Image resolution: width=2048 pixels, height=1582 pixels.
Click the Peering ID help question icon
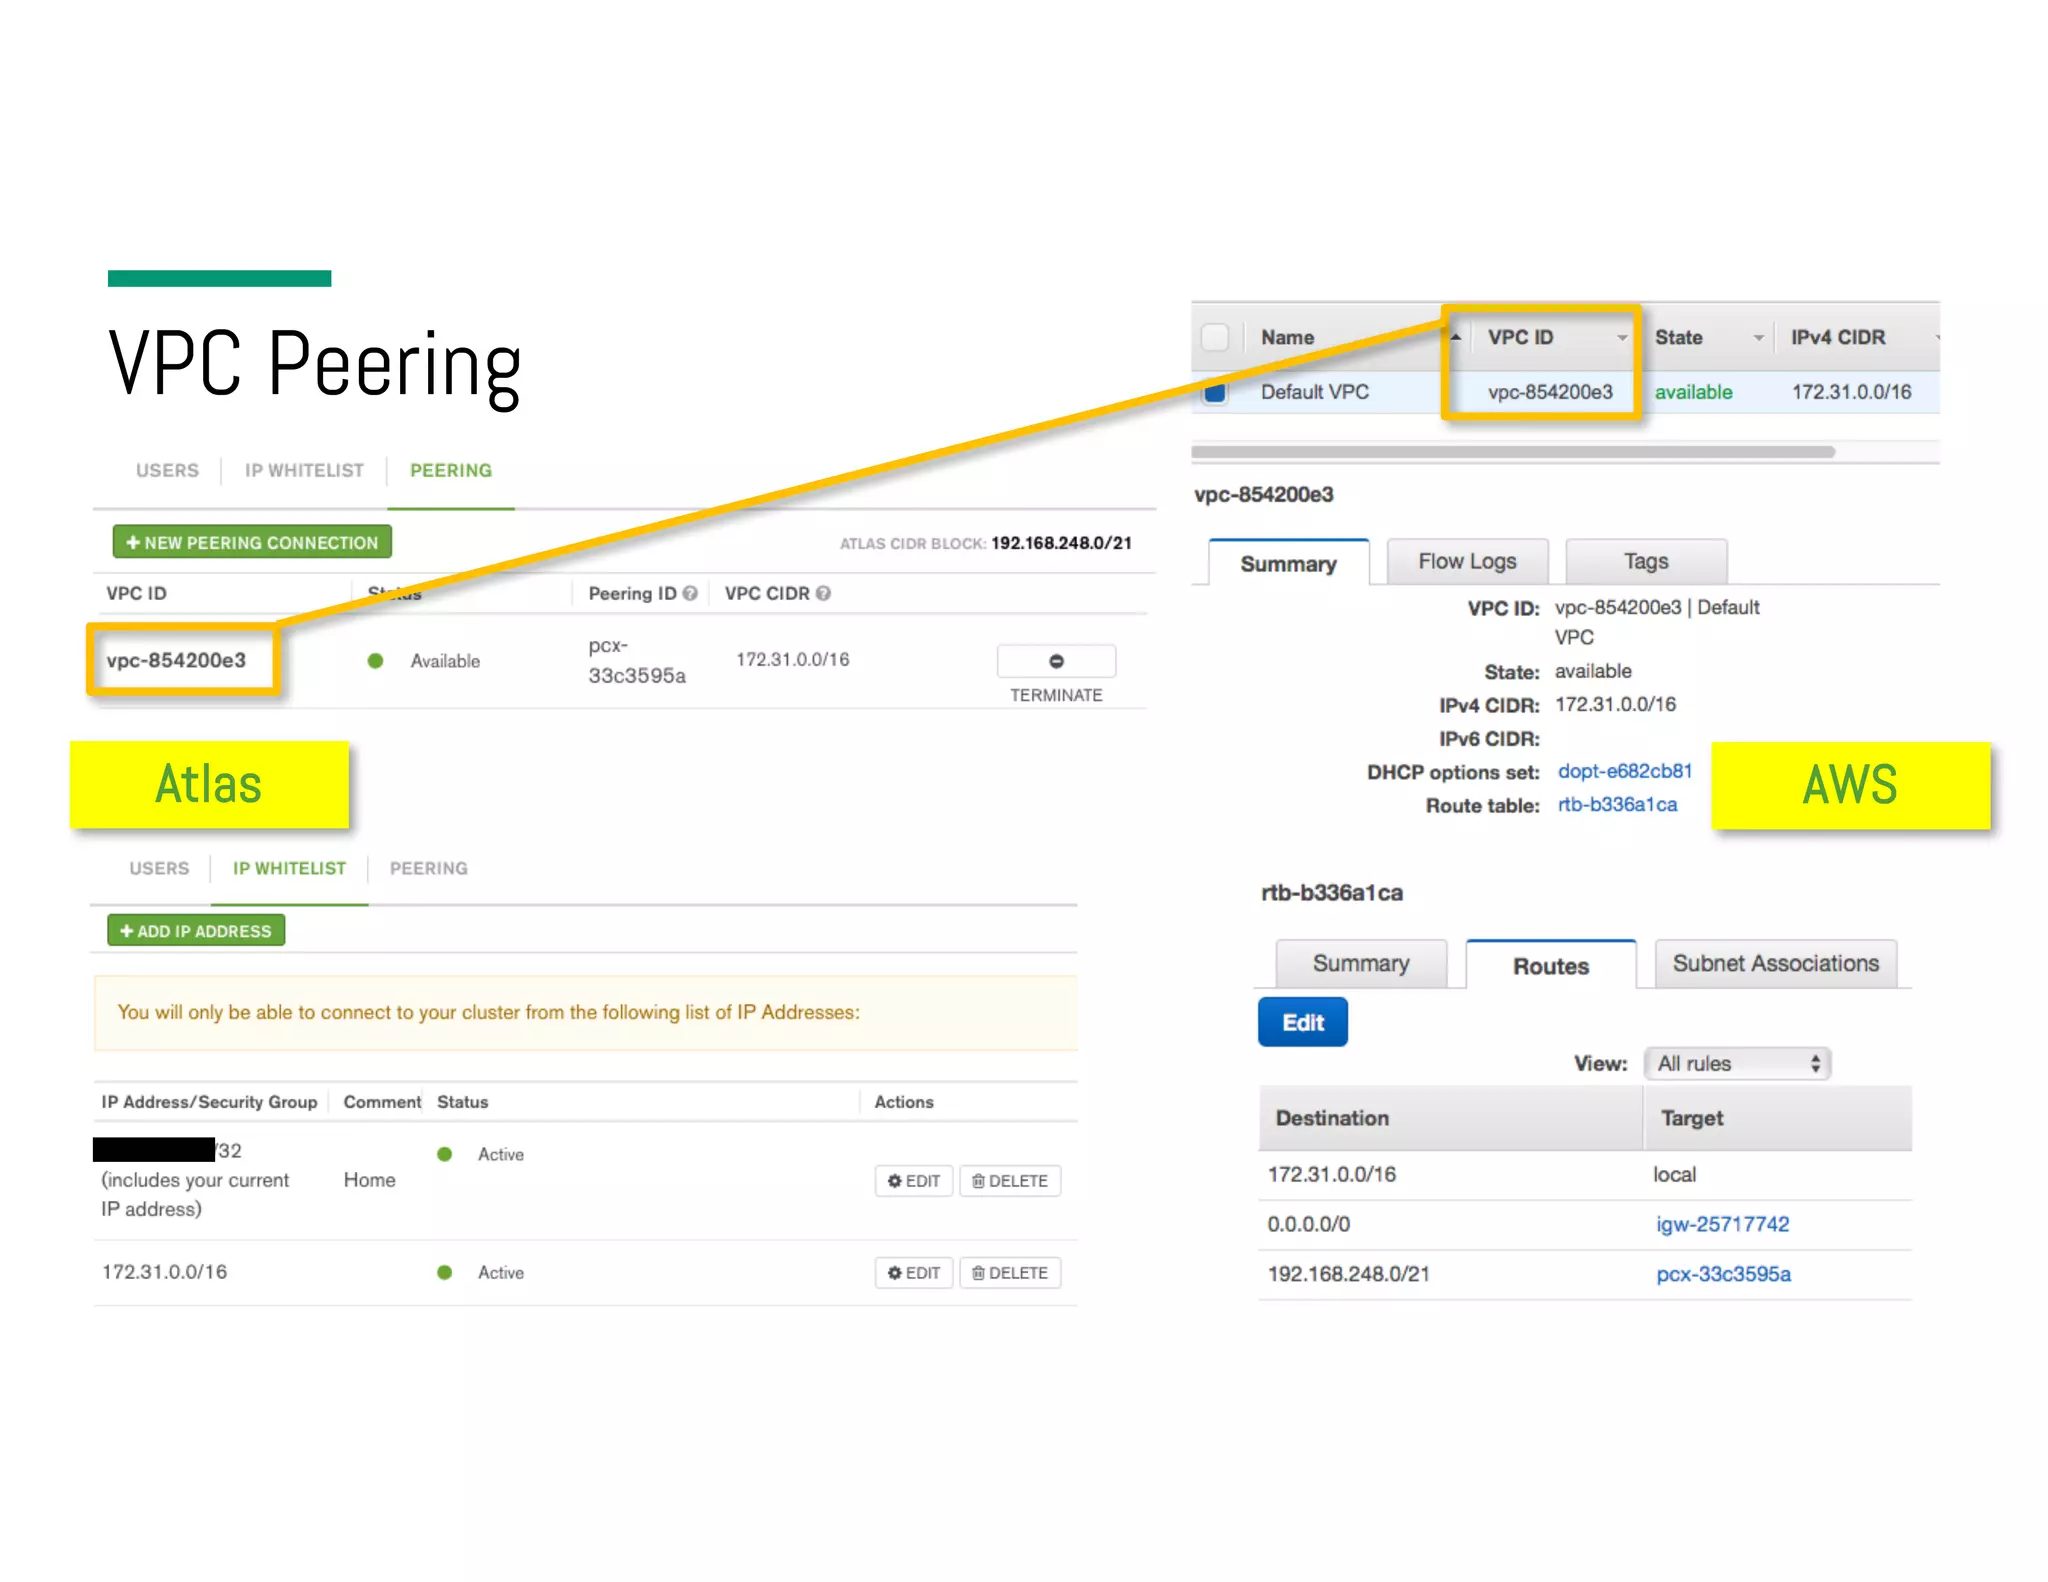point(690,593)
